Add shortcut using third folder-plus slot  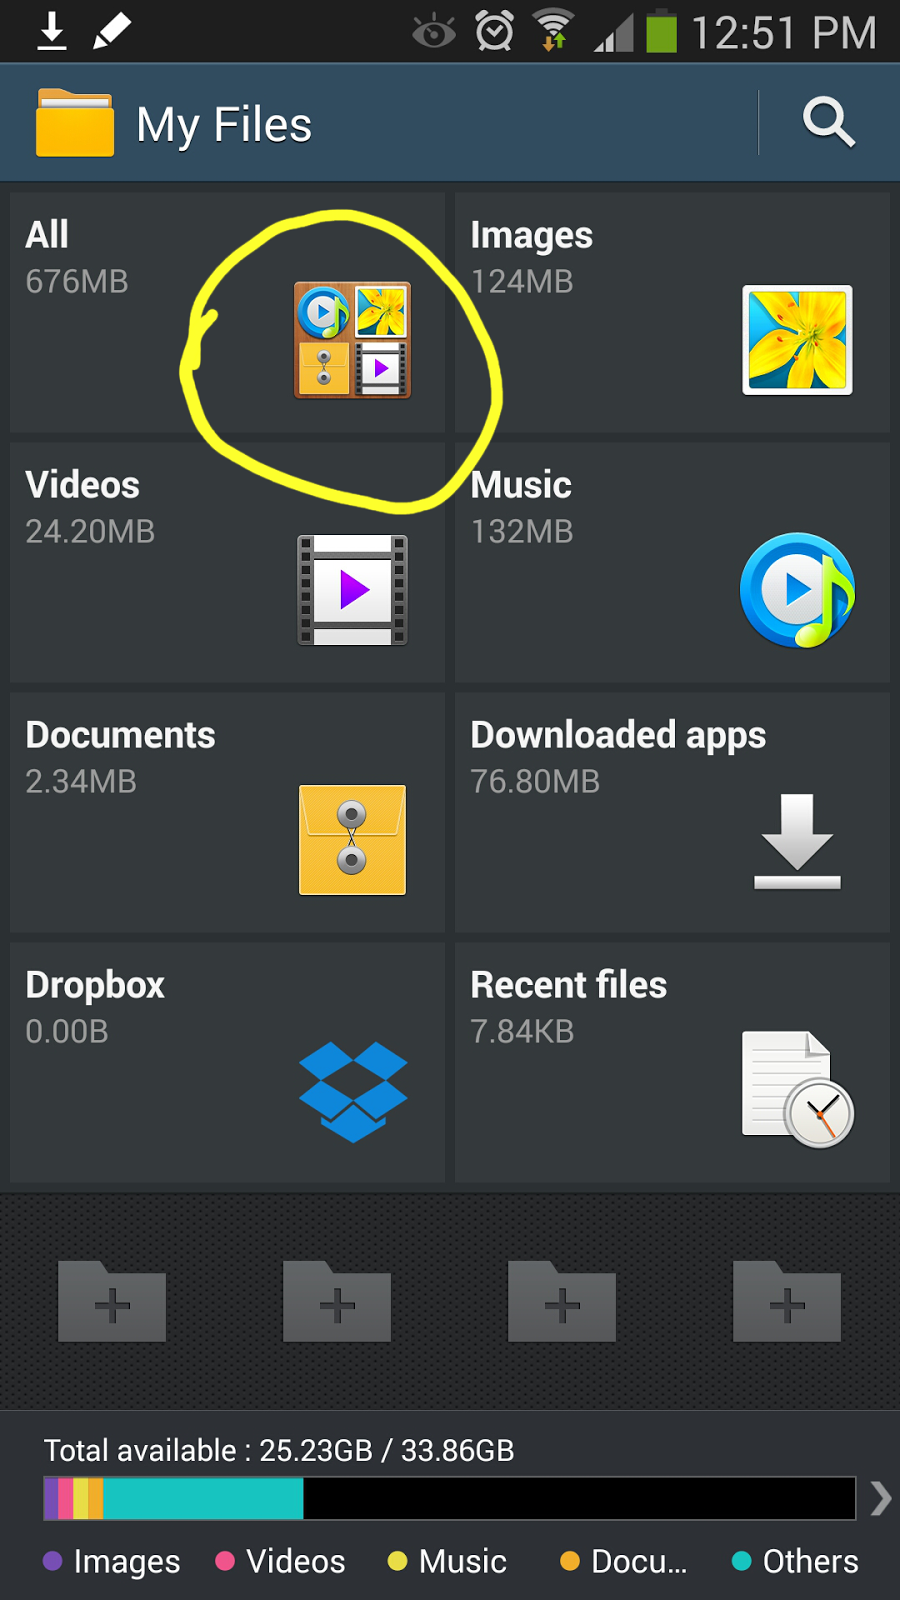(562, 1302)
